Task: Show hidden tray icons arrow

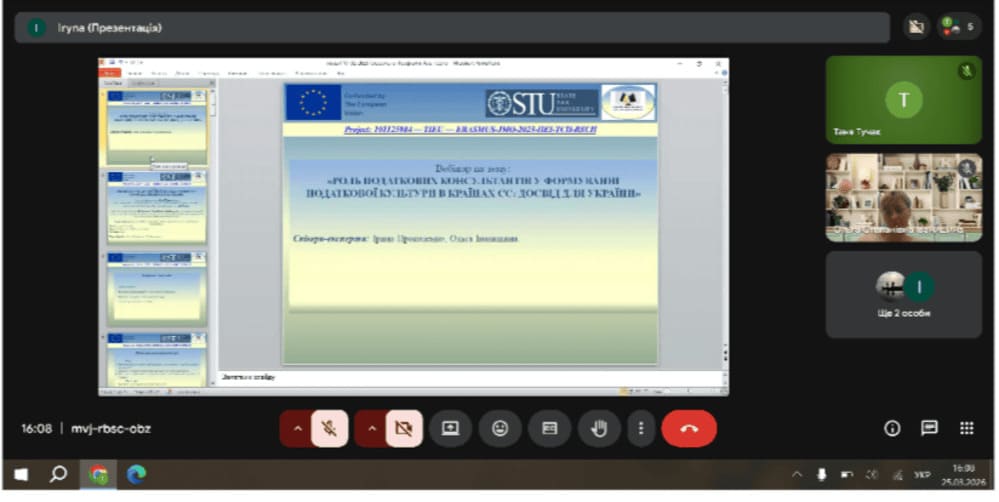Action: pos(796,475)
